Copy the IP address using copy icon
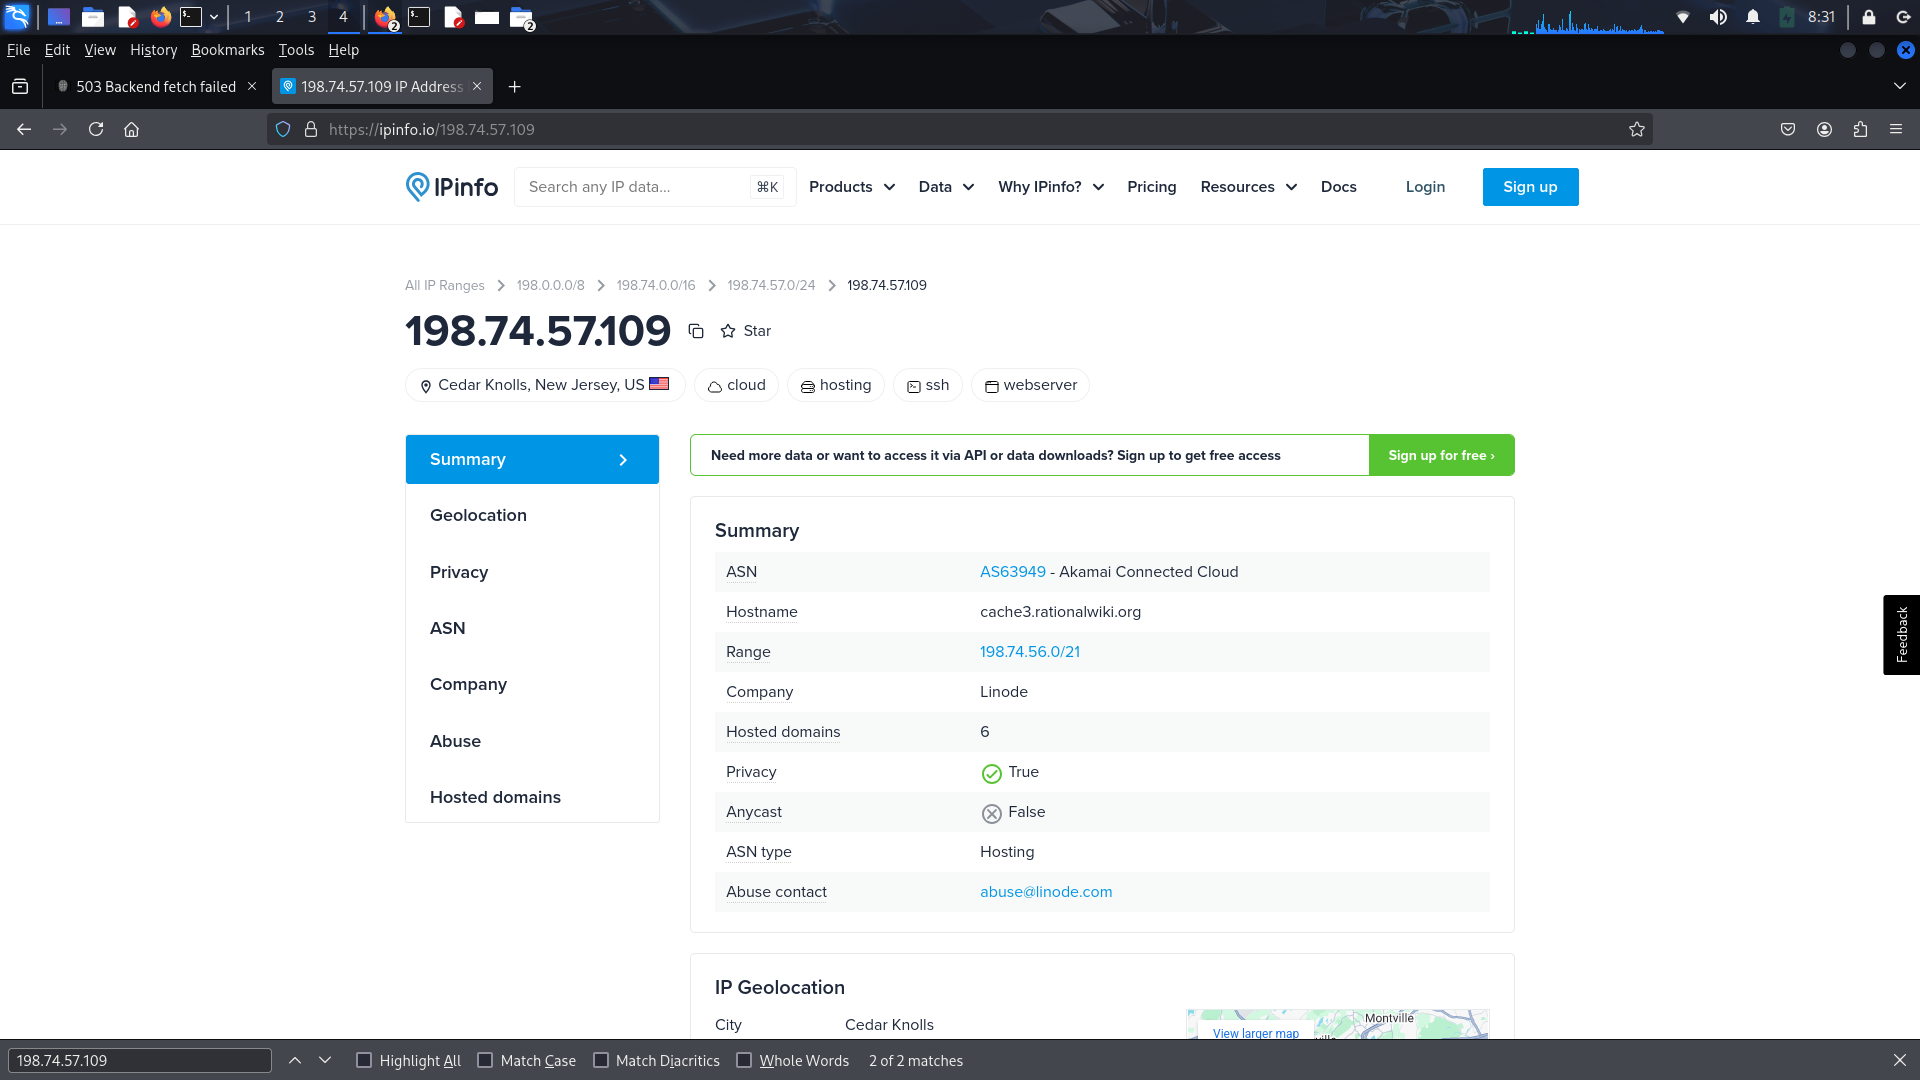Viewport: 1920px width, 1080px height. 696,331
